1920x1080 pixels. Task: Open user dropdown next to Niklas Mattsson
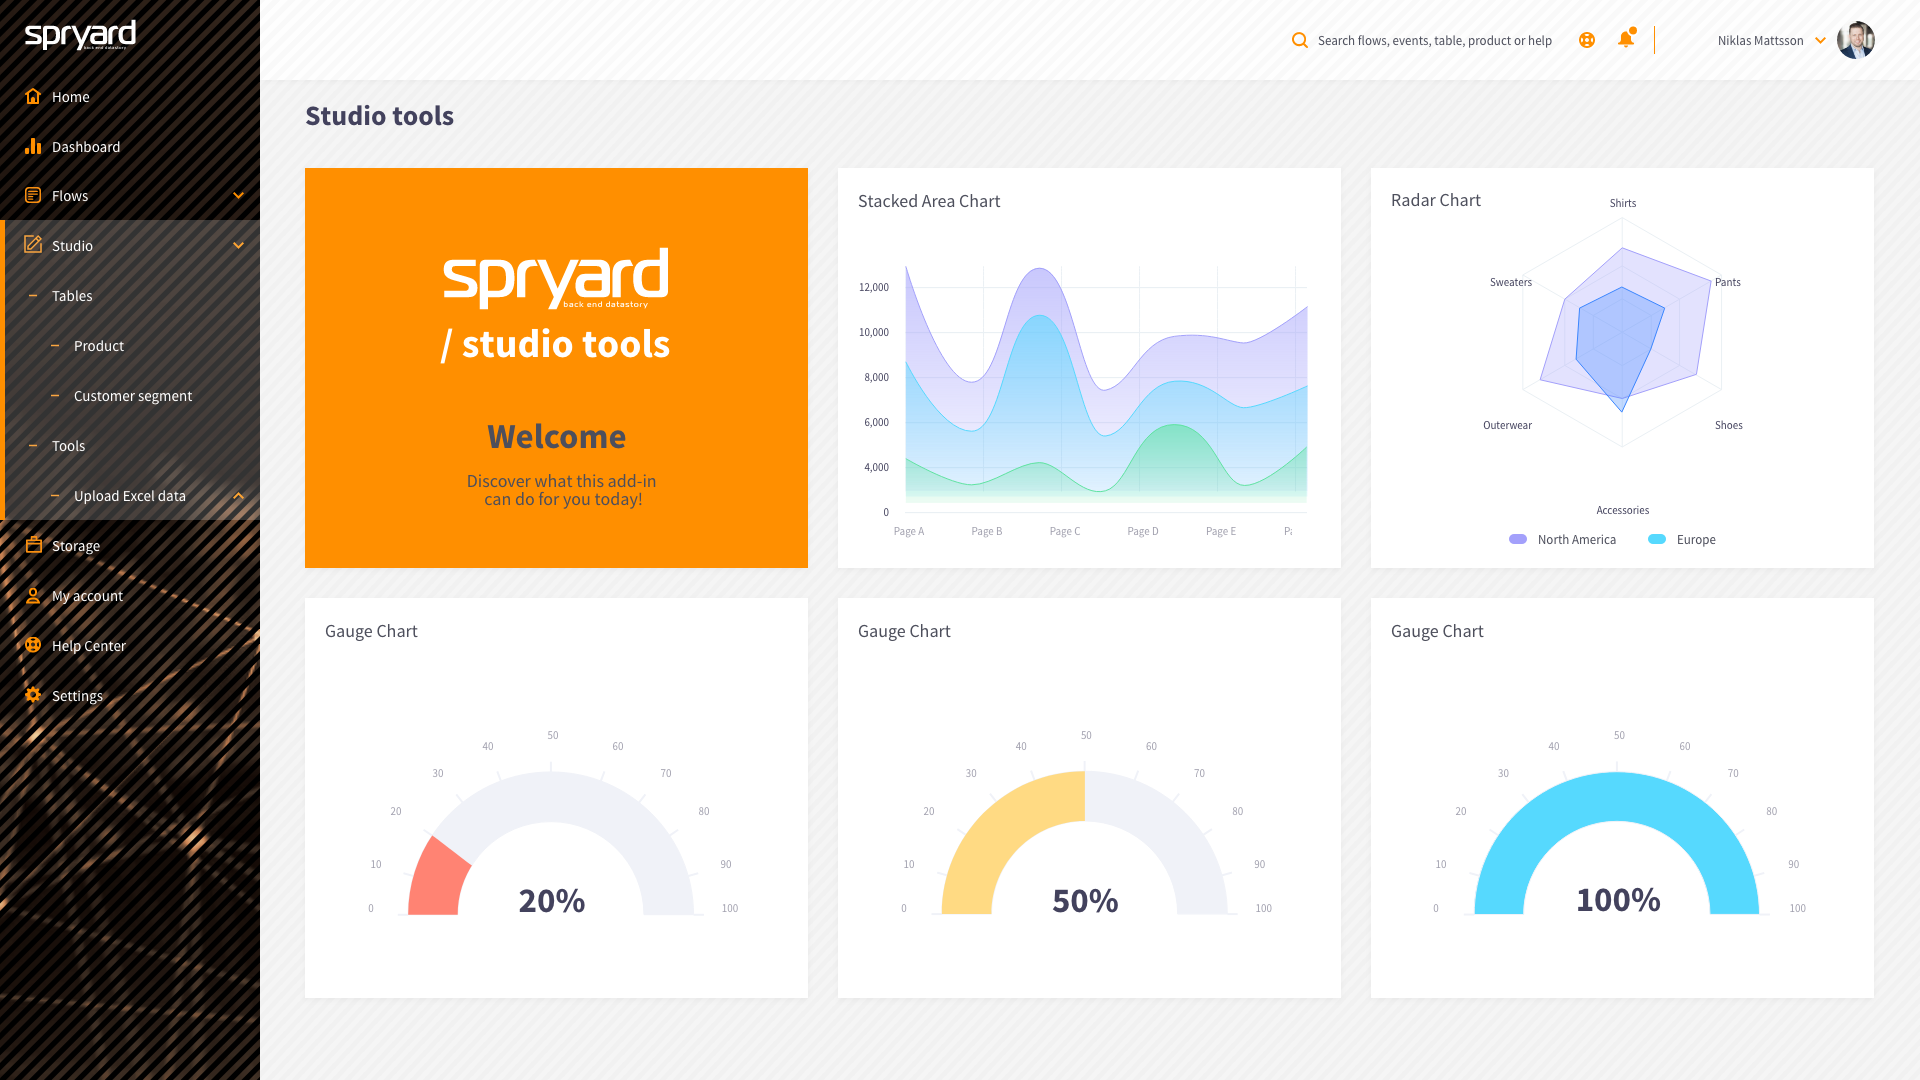pyautogui.click(x=1820, y=40)
